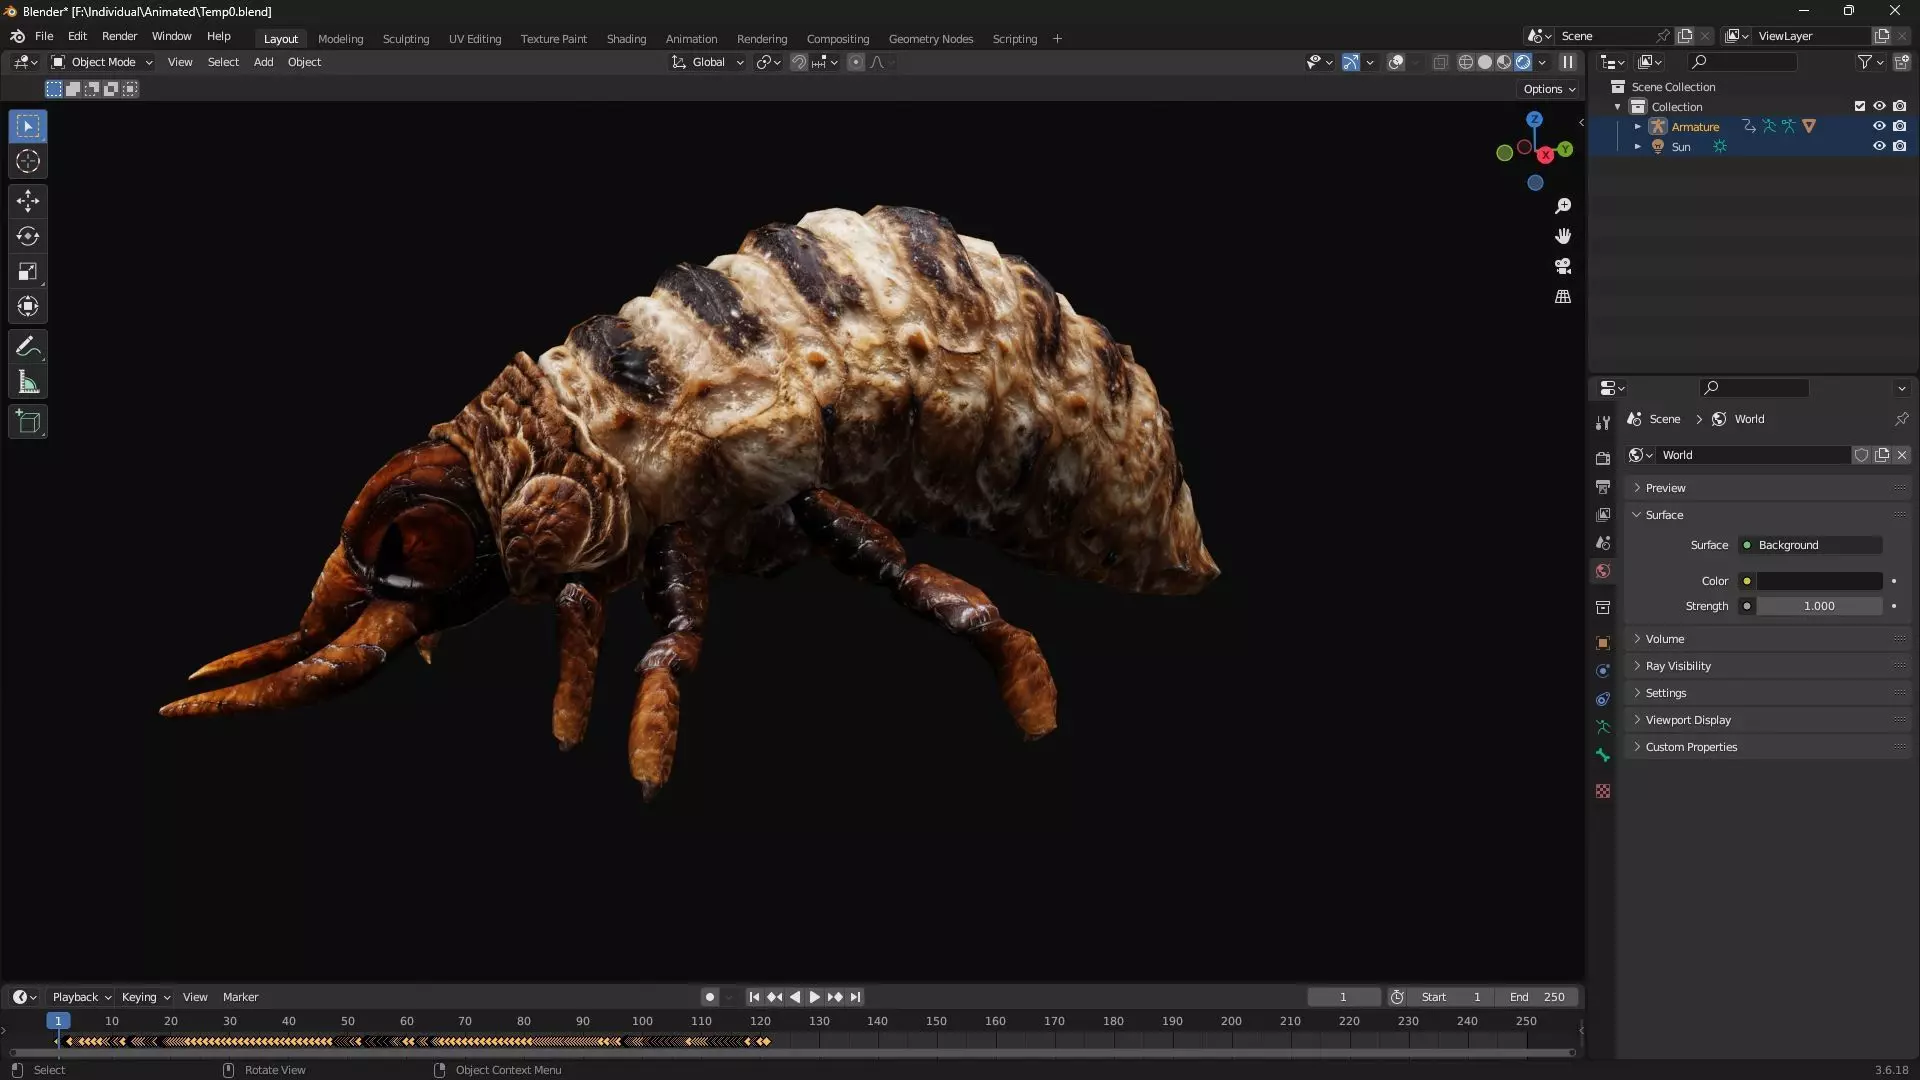The height and width of the screenshot is (1080, 1920).
Task: Adjust the Strength 1.000 slider field
Action: (1819, 606)
